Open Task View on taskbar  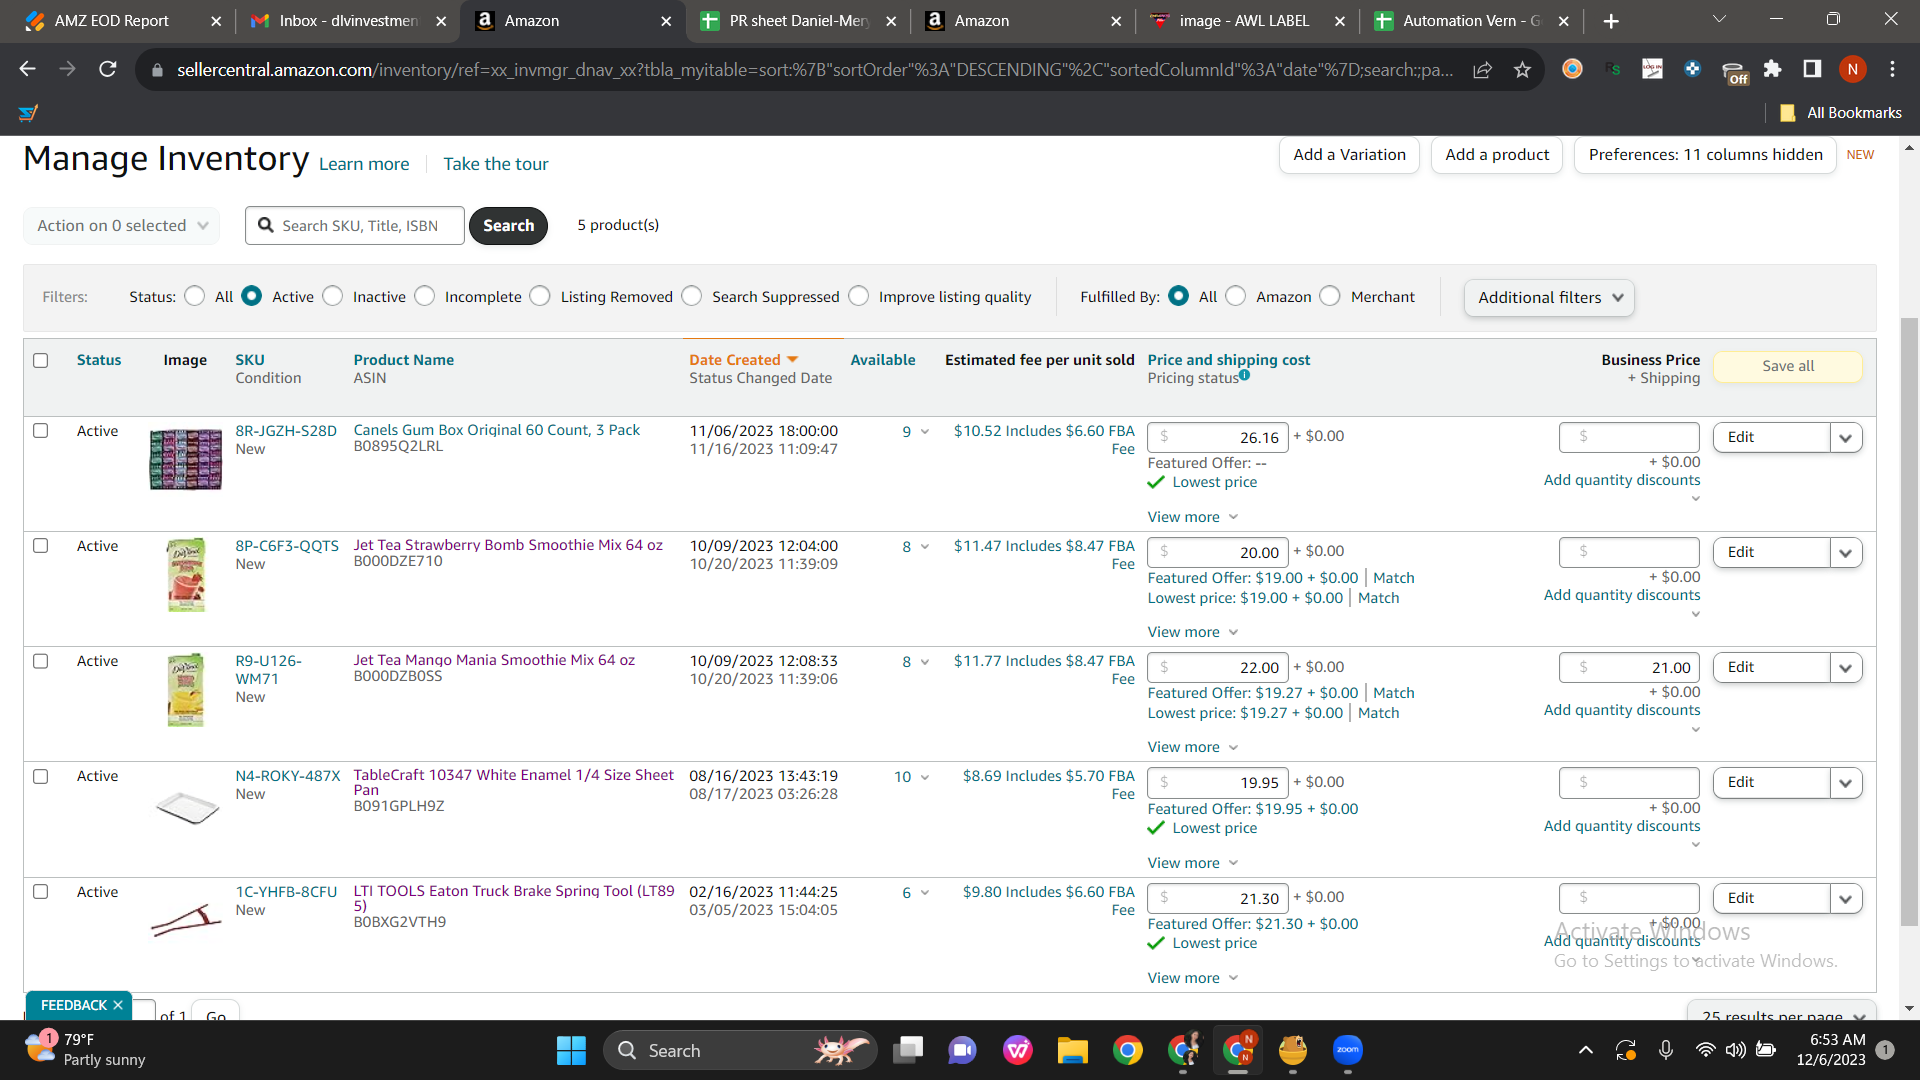[x=908, y=1050]
